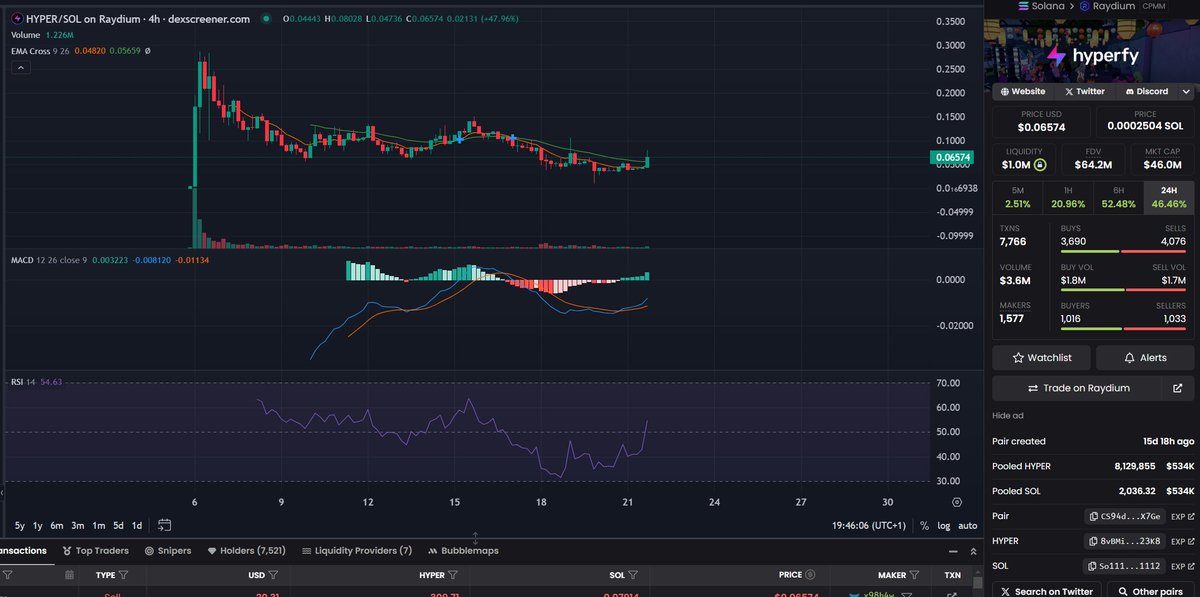This screenshot has height=597, width=1200.
Task: Collapse the indicator legend arrow under EMA Cross
Action: tap(21, 67)
